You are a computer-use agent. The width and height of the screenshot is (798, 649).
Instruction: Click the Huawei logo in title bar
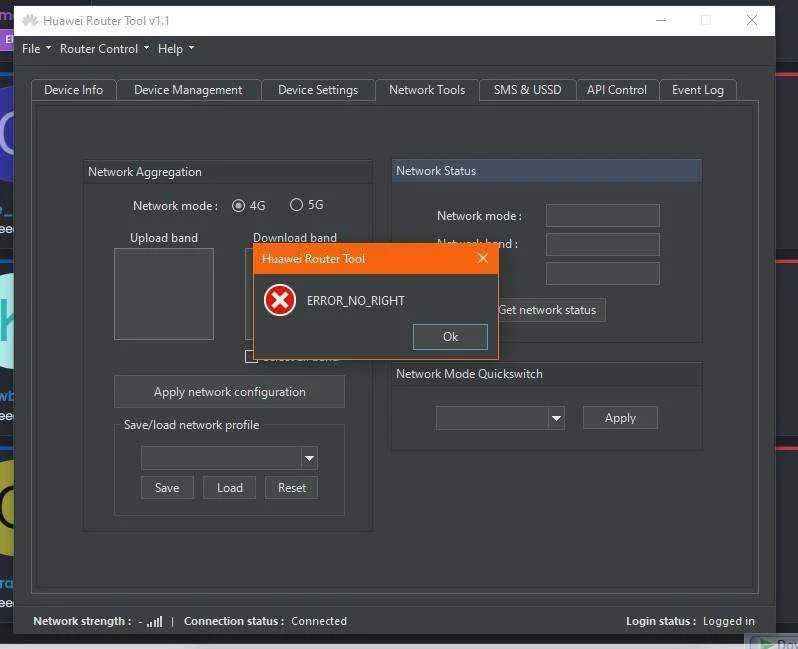30,20
